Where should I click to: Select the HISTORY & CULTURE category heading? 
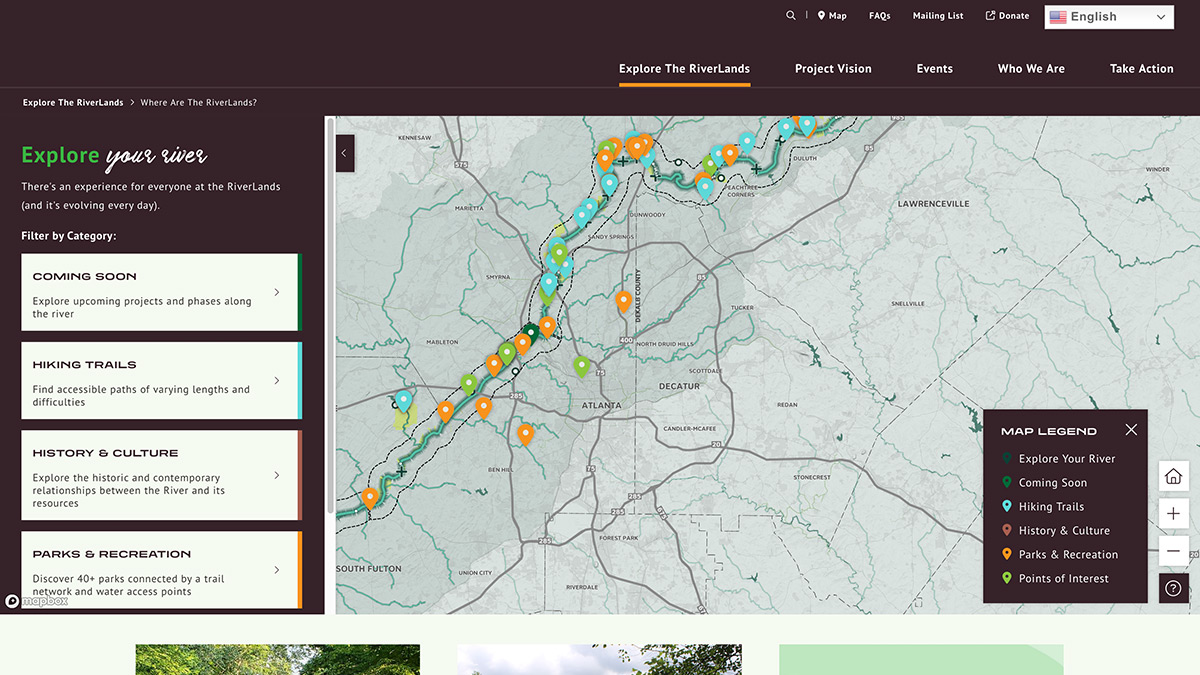pyautogui.click(x=105, y=453)
